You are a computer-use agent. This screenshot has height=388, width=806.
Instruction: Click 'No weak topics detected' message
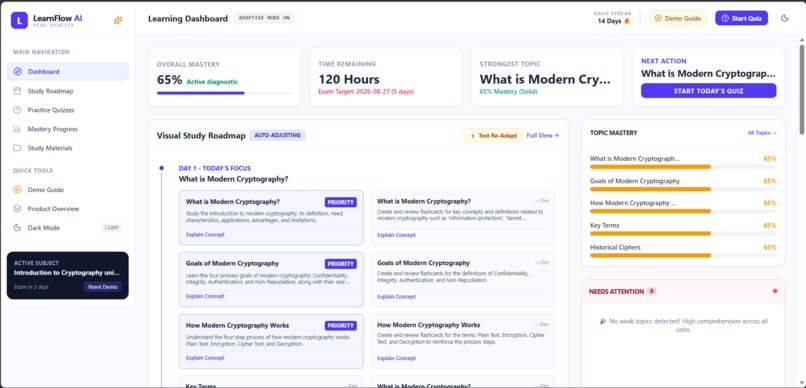pyautogui.click(x=683, y=325)
